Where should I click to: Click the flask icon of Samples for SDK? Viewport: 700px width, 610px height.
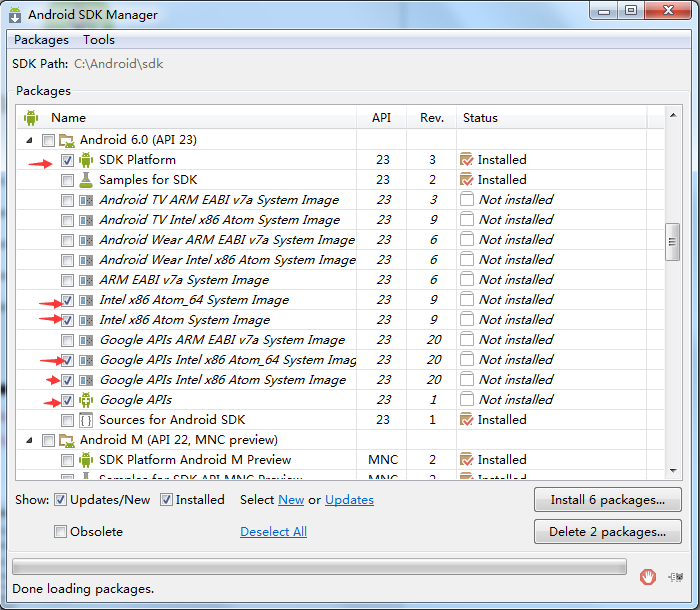[86, 180]
